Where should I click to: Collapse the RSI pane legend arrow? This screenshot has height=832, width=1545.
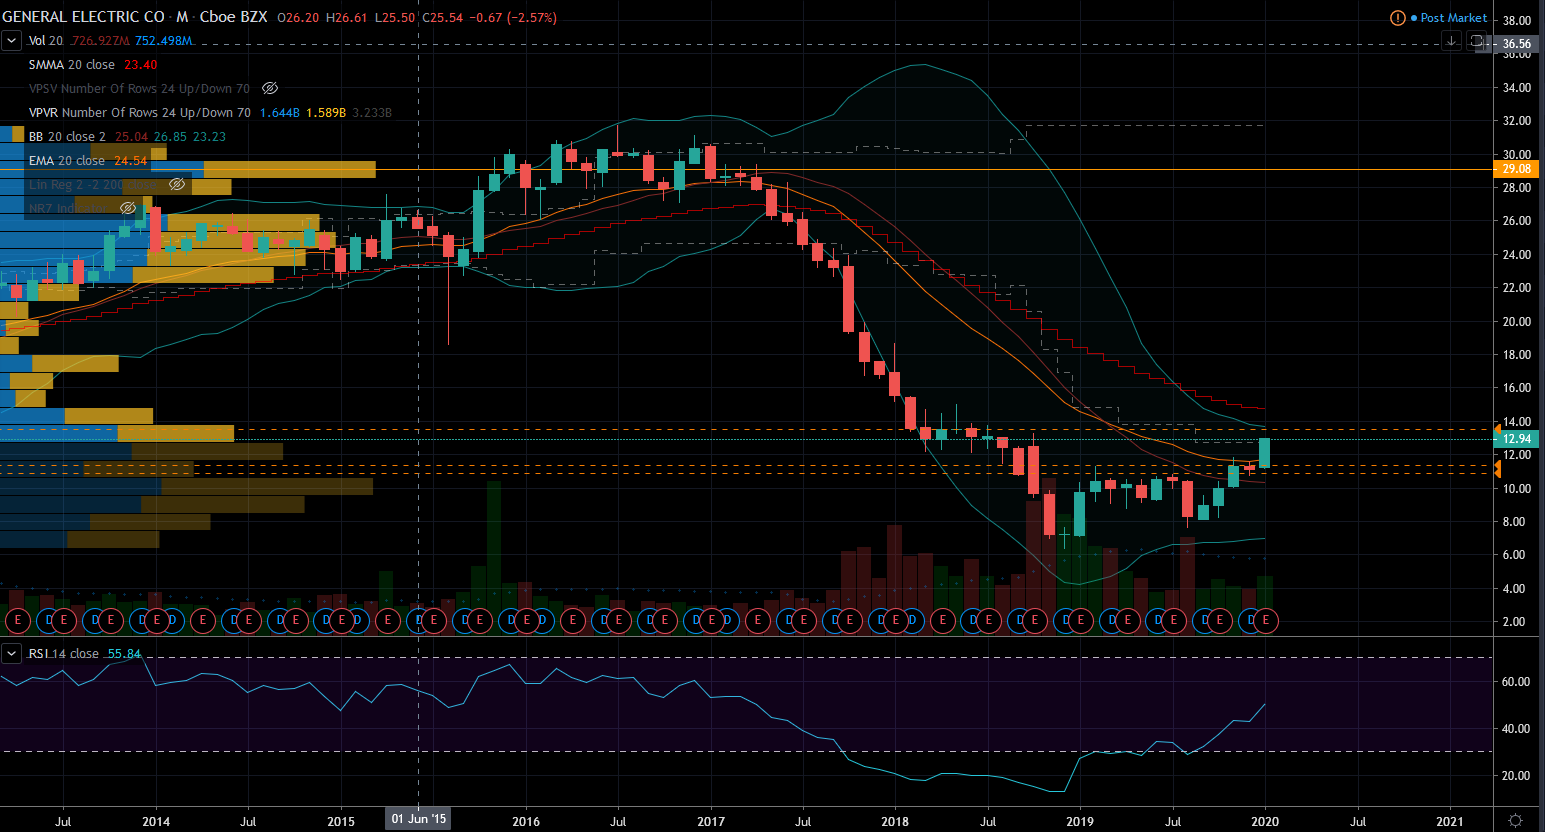[11, 654]
